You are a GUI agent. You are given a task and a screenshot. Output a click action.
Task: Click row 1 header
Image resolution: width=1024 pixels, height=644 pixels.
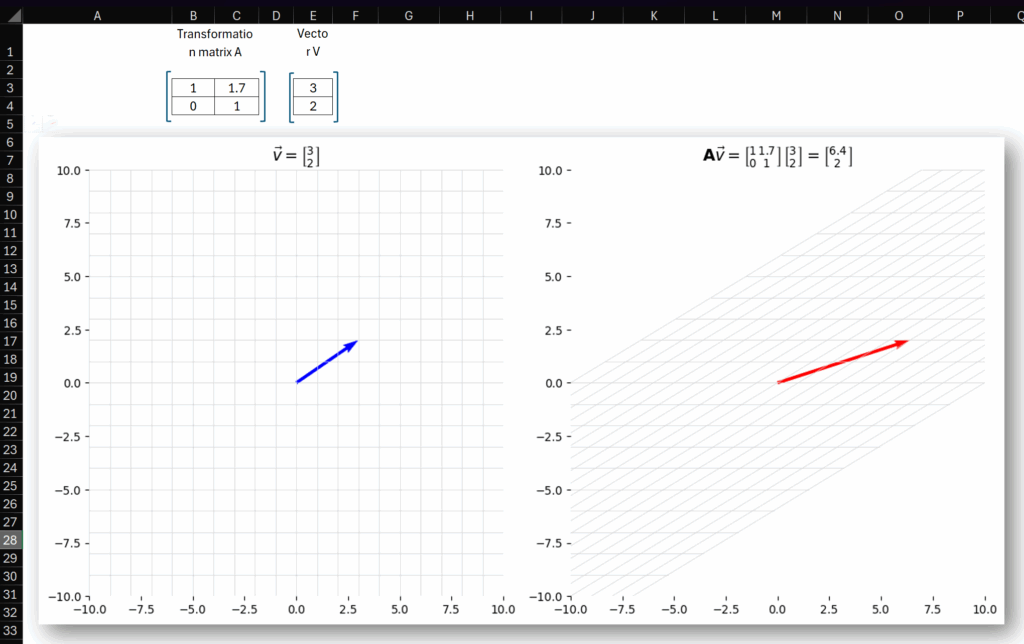tap(10, 52)
